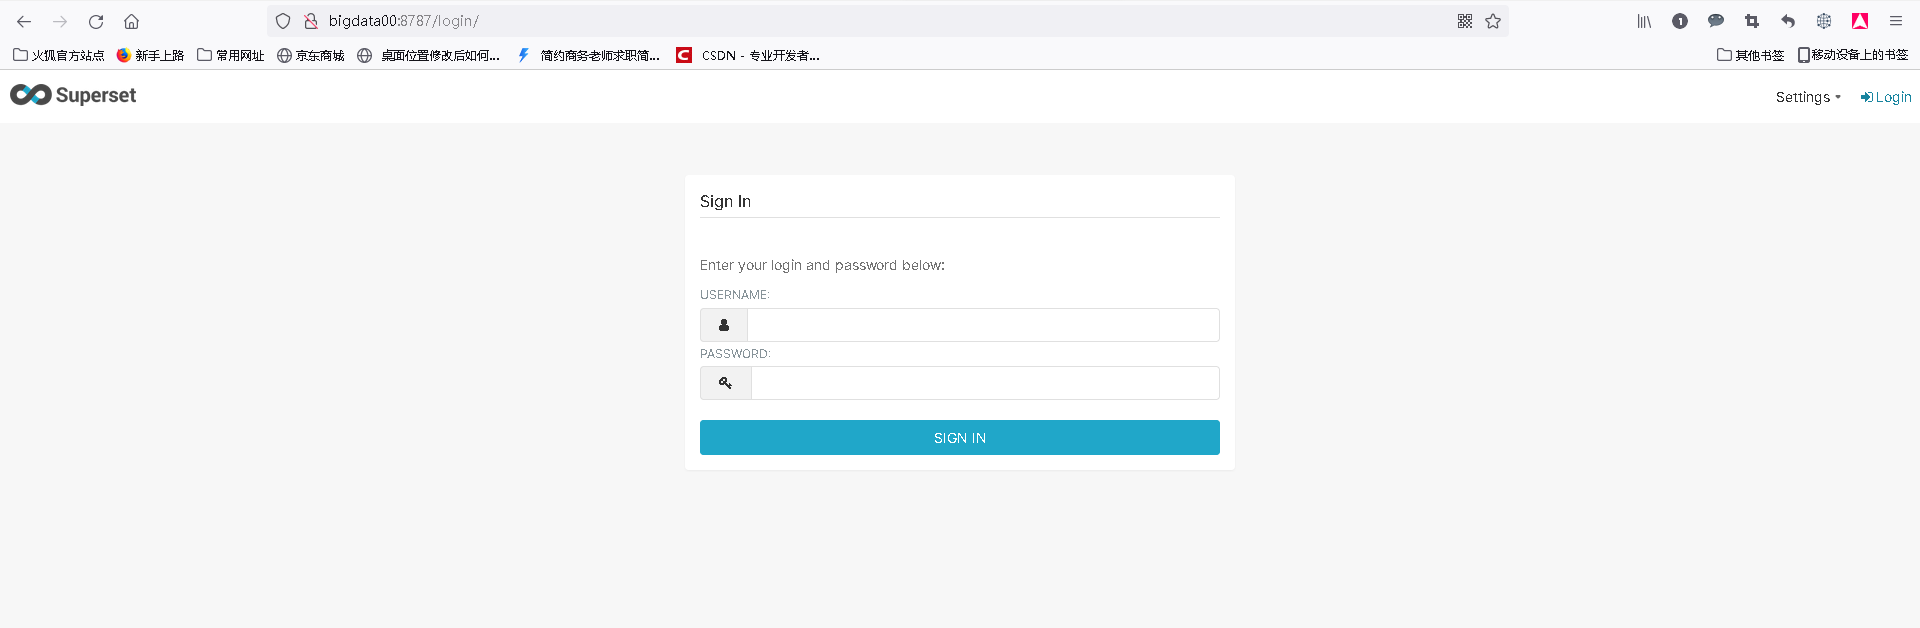Bookmark the page with the star icon

point(1492,21)
